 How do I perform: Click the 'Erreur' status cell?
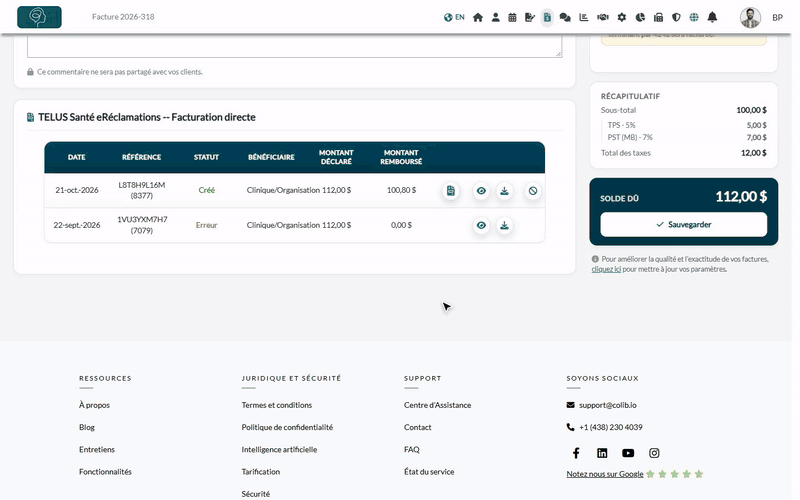pyautogui.click(x=207, y=225)
